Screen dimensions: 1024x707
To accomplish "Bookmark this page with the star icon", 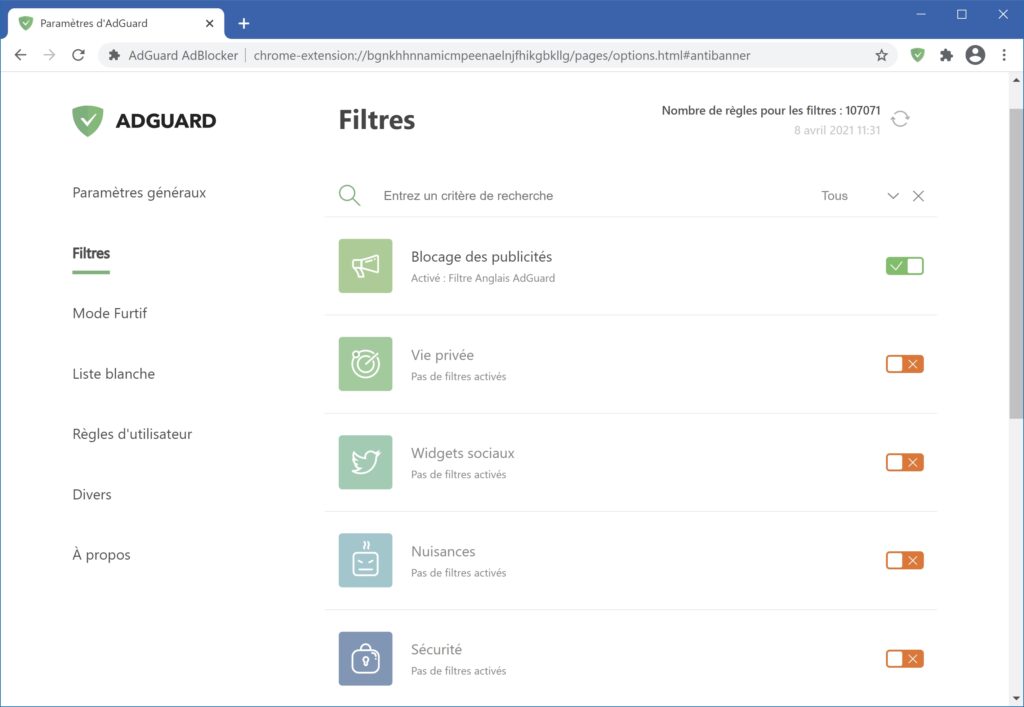I will tap(882, 55).
